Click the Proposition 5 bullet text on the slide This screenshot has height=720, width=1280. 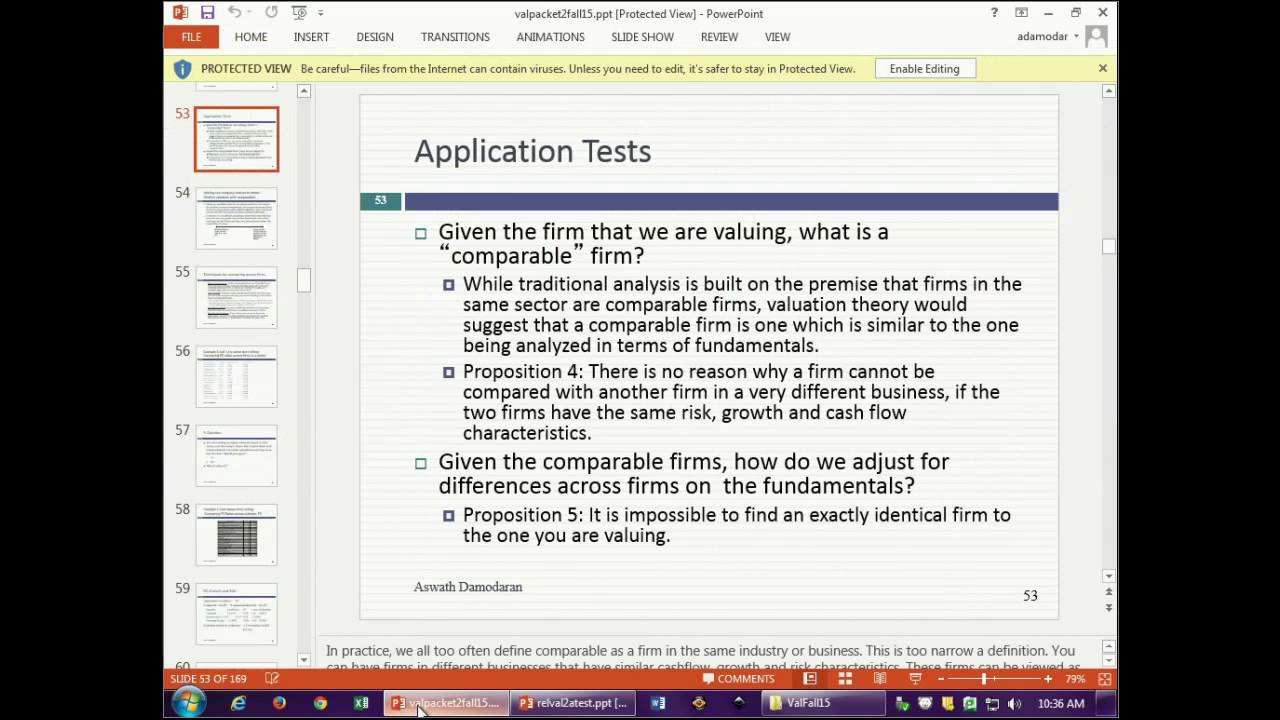click(x=737, y=525)
